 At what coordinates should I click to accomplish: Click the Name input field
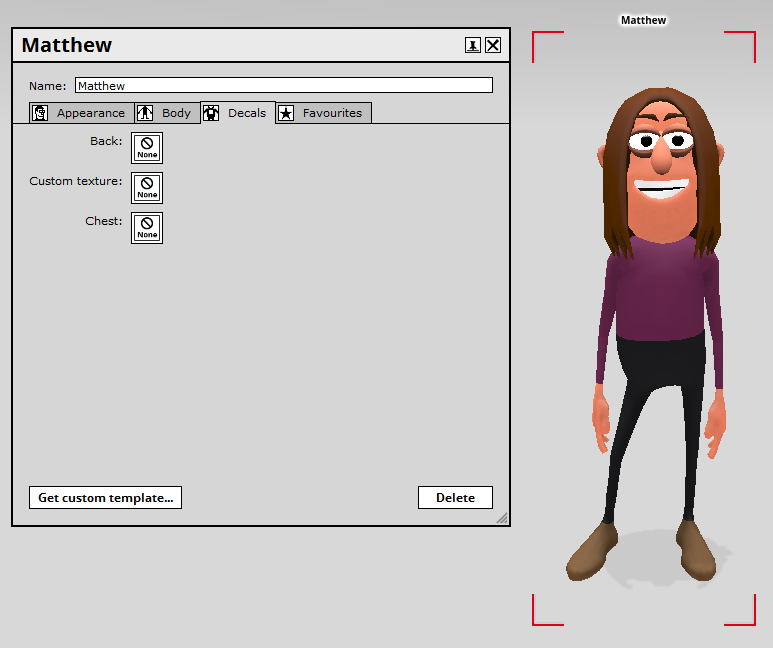point(284,85)
